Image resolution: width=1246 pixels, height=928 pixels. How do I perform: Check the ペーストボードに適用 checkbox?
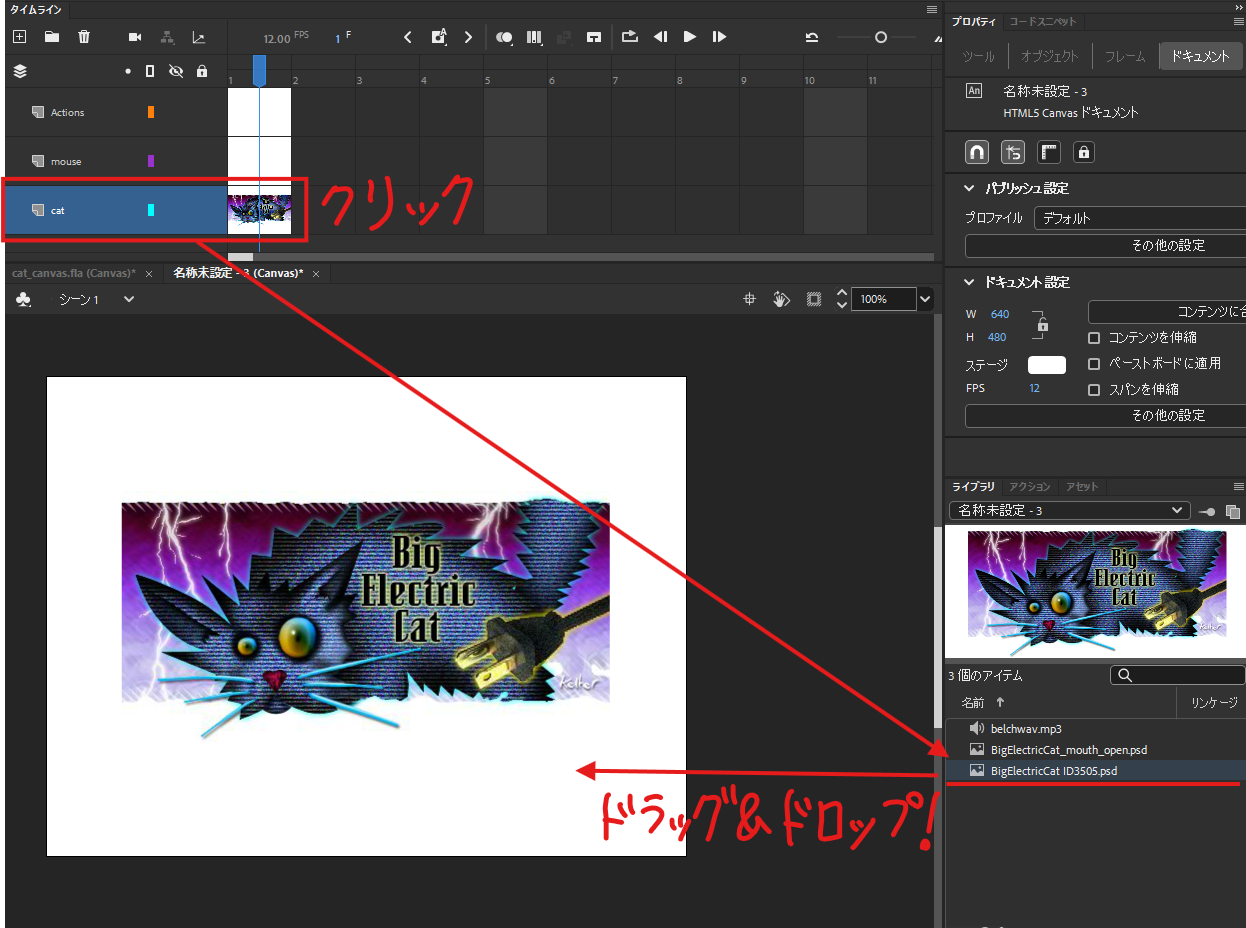coord(1094,364)
